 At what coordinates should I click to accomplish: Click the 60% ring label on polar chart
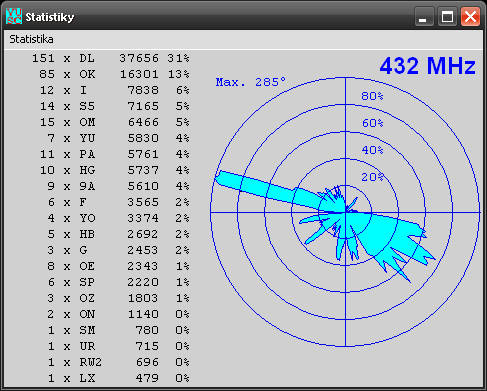point(372,123)
